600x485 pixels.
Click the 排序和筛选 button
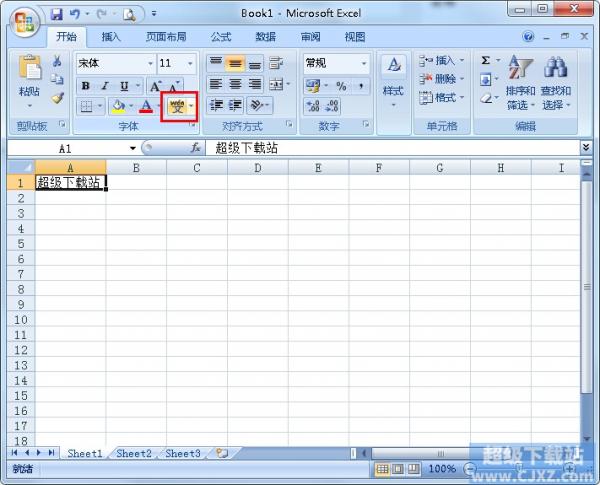point(520,85)
